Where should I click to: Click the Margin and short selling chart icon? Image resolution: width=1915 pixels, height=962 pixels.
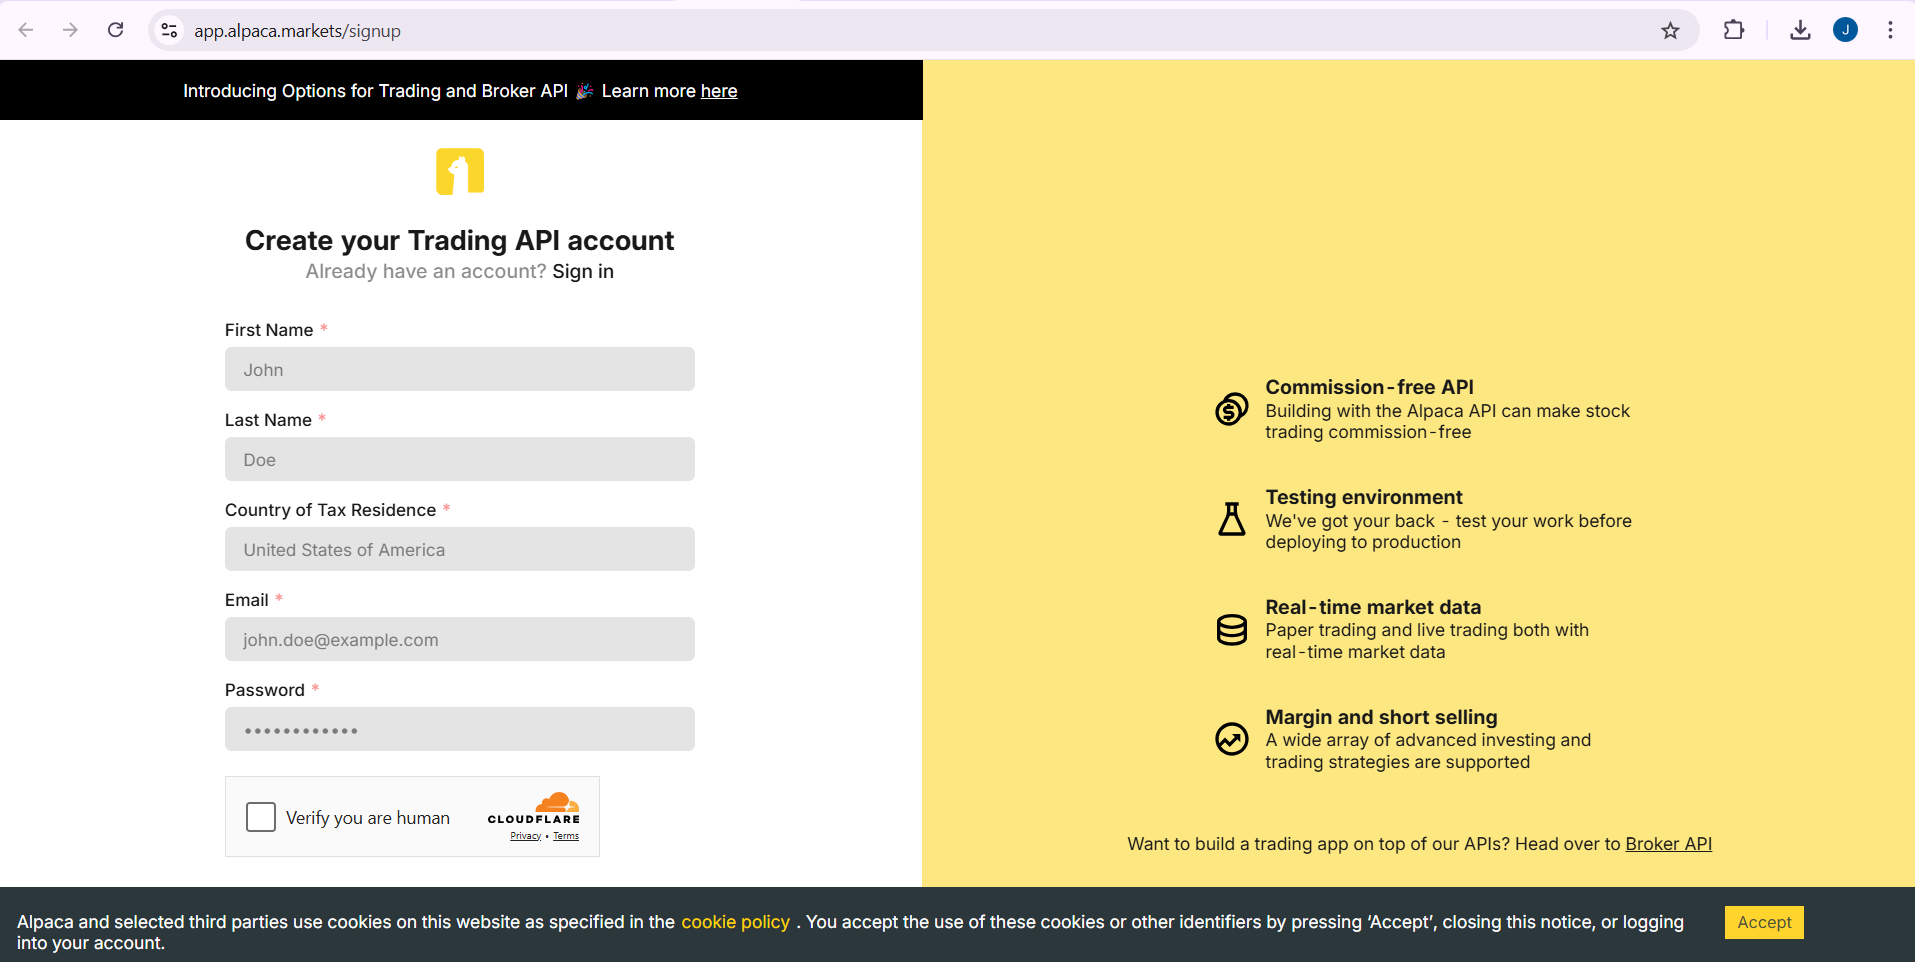click(1232, 739)
